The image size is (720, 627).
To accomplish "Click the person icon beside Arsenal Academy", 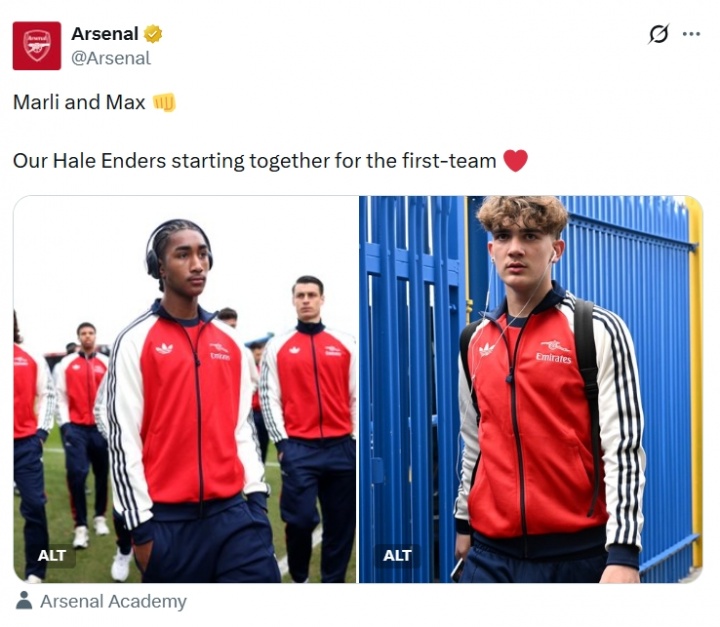I will (24, 601).
